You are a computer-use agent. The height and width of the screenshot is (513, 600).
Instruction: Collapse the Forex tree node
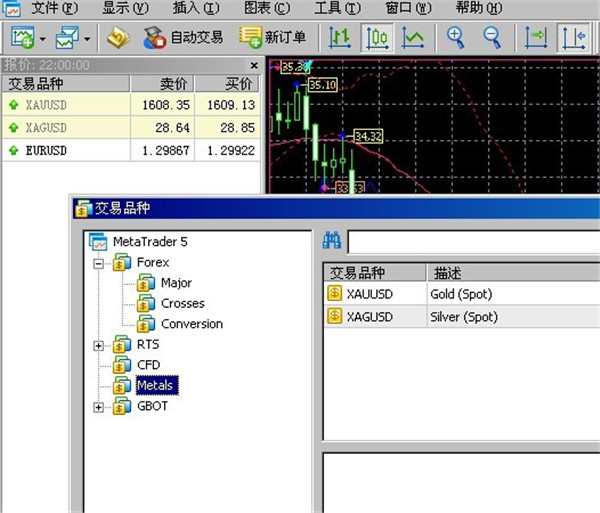pyautogui.click(x=99, y=263)
